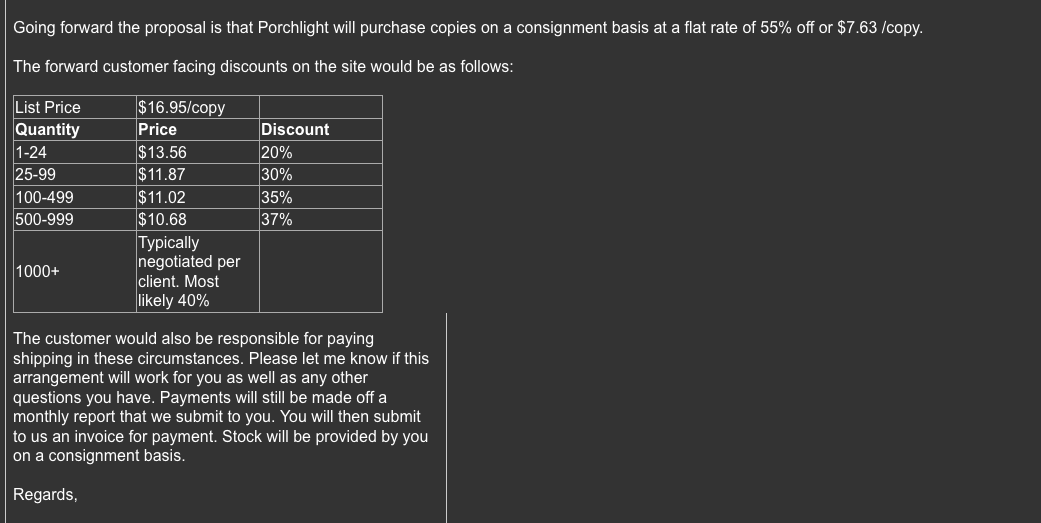Image resolution: width=1041 pixels, height=523 pixels.
Task: Click the "$10.68" price cell
Action: 162,220
